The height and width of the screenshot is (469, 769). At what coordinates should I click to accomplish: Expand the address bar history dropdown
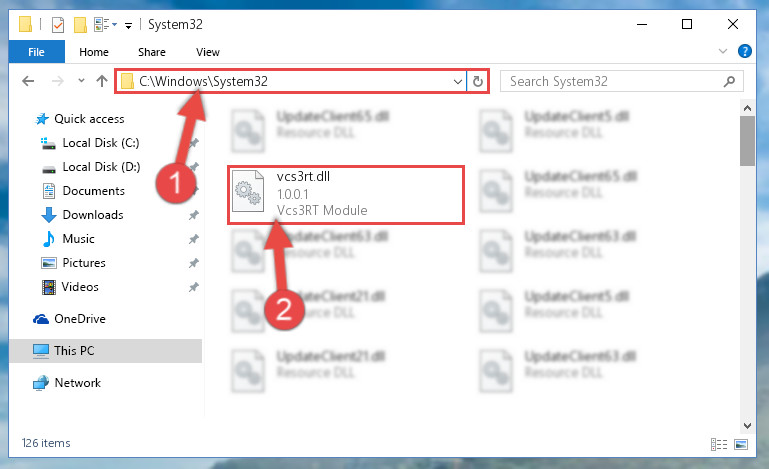coord(458,81)
